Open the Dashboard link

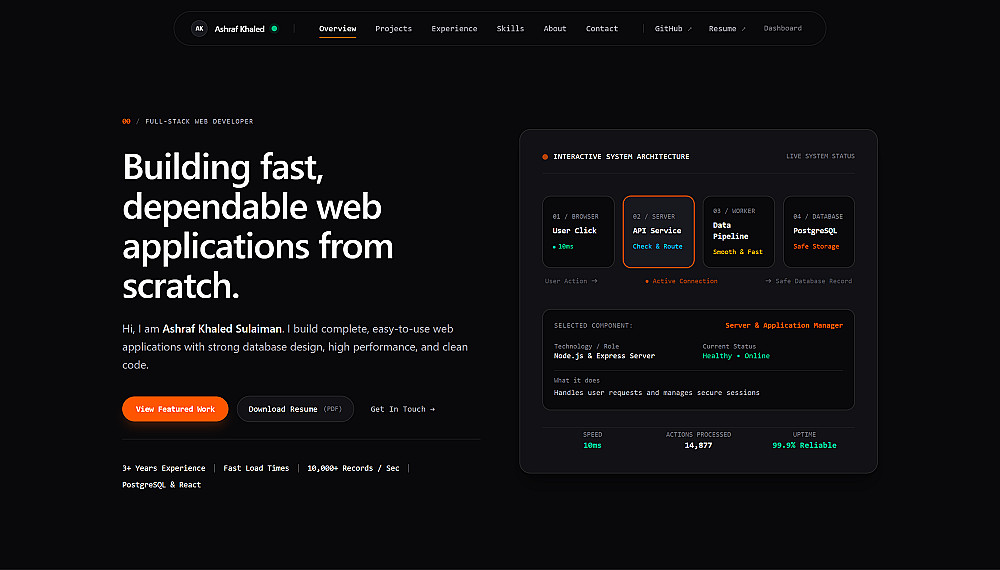tap(783, 29)
